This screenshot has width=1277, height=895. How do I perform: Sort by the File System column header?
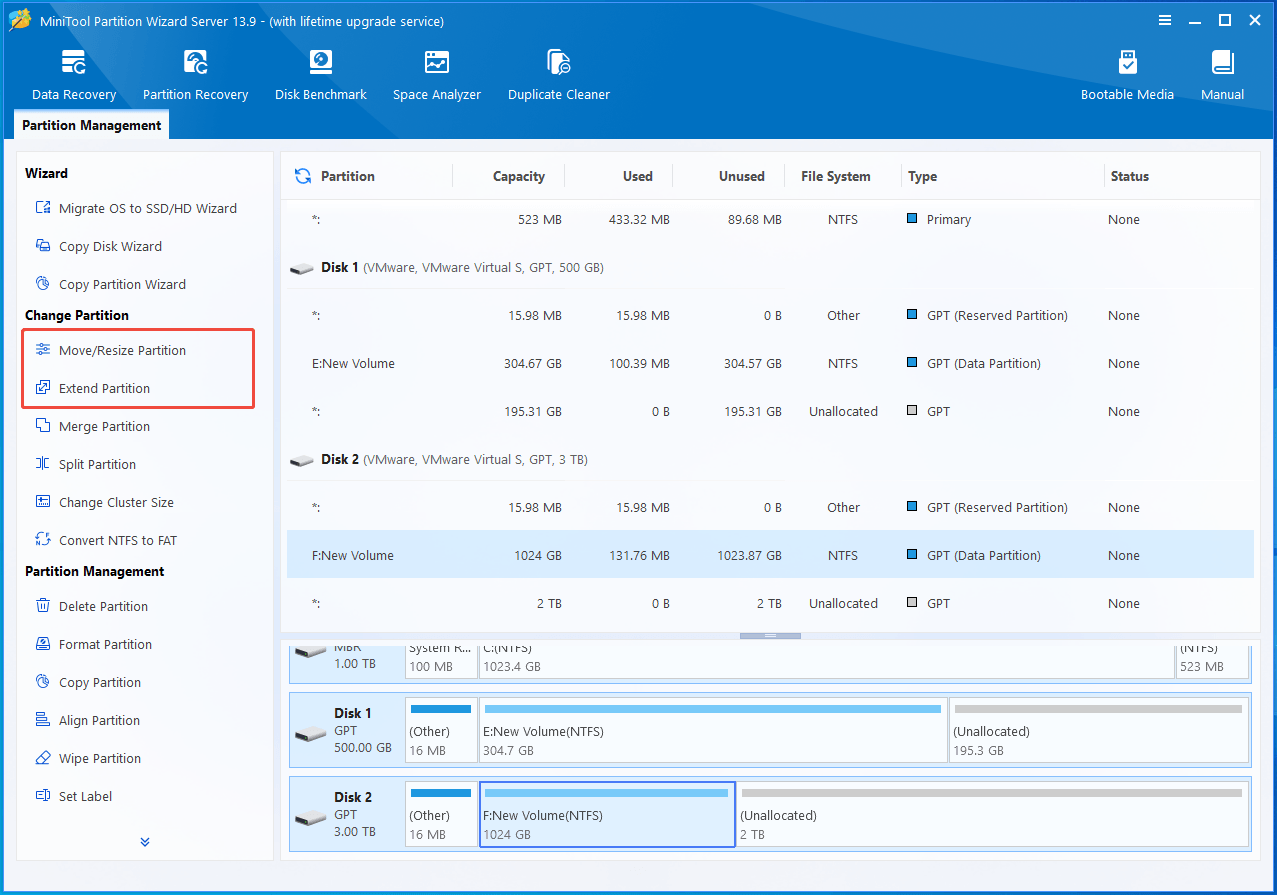point(836,176)
